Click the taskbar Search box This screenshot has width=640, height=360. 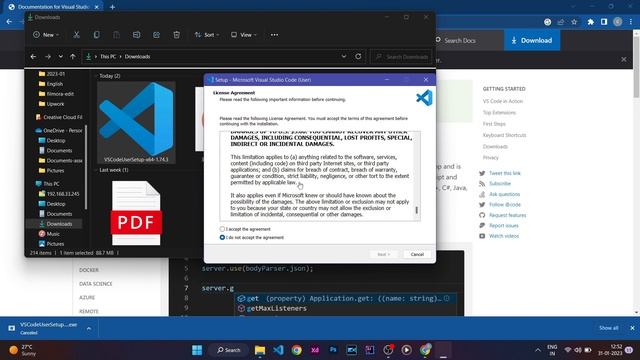(229, 350)
